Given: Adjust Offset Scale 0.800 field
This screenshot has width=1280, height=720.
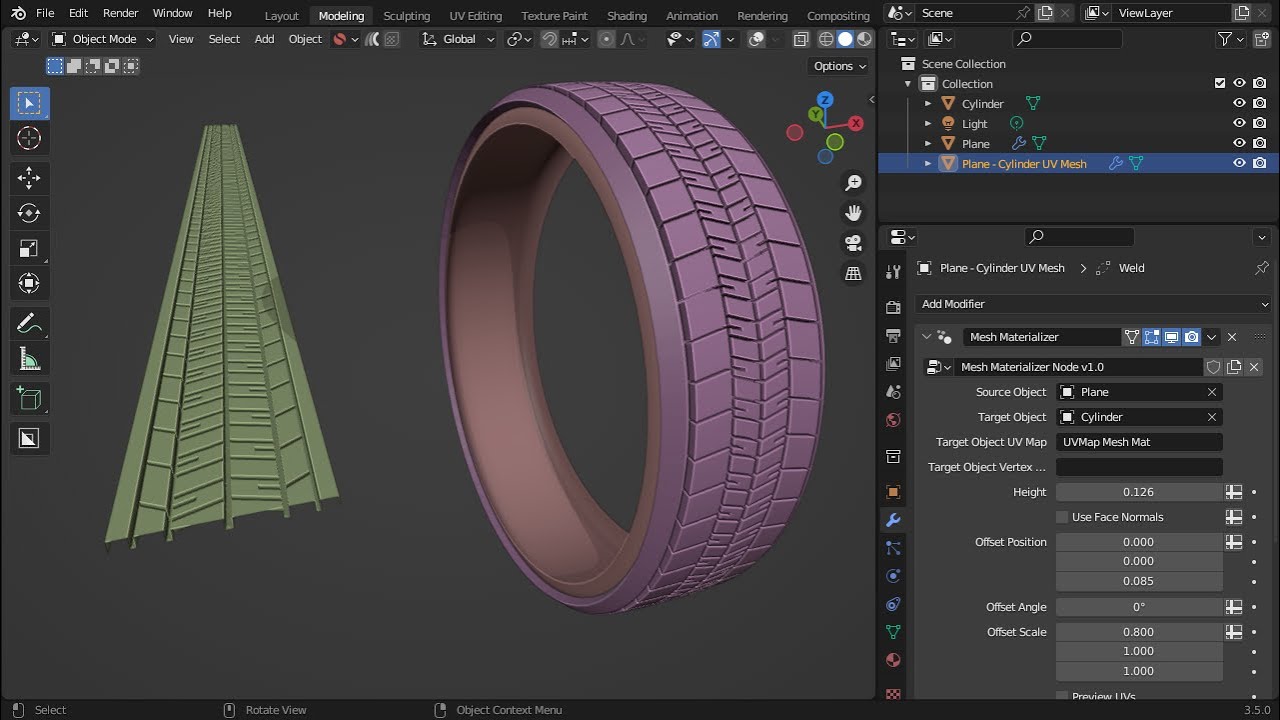Looking at the screenshot, I should click(x=1139, y=632).
